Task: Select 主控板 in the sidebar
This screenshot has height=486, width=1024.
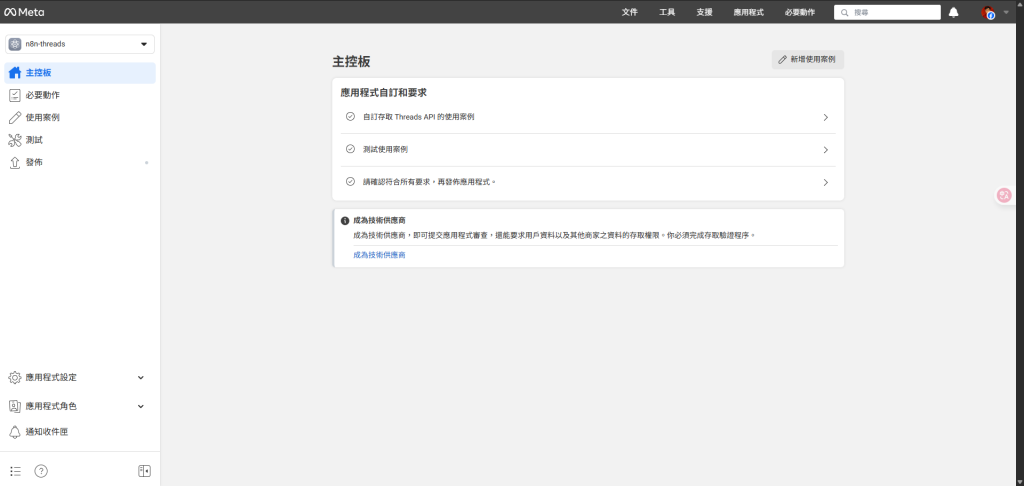Action: tap(80, 73)
